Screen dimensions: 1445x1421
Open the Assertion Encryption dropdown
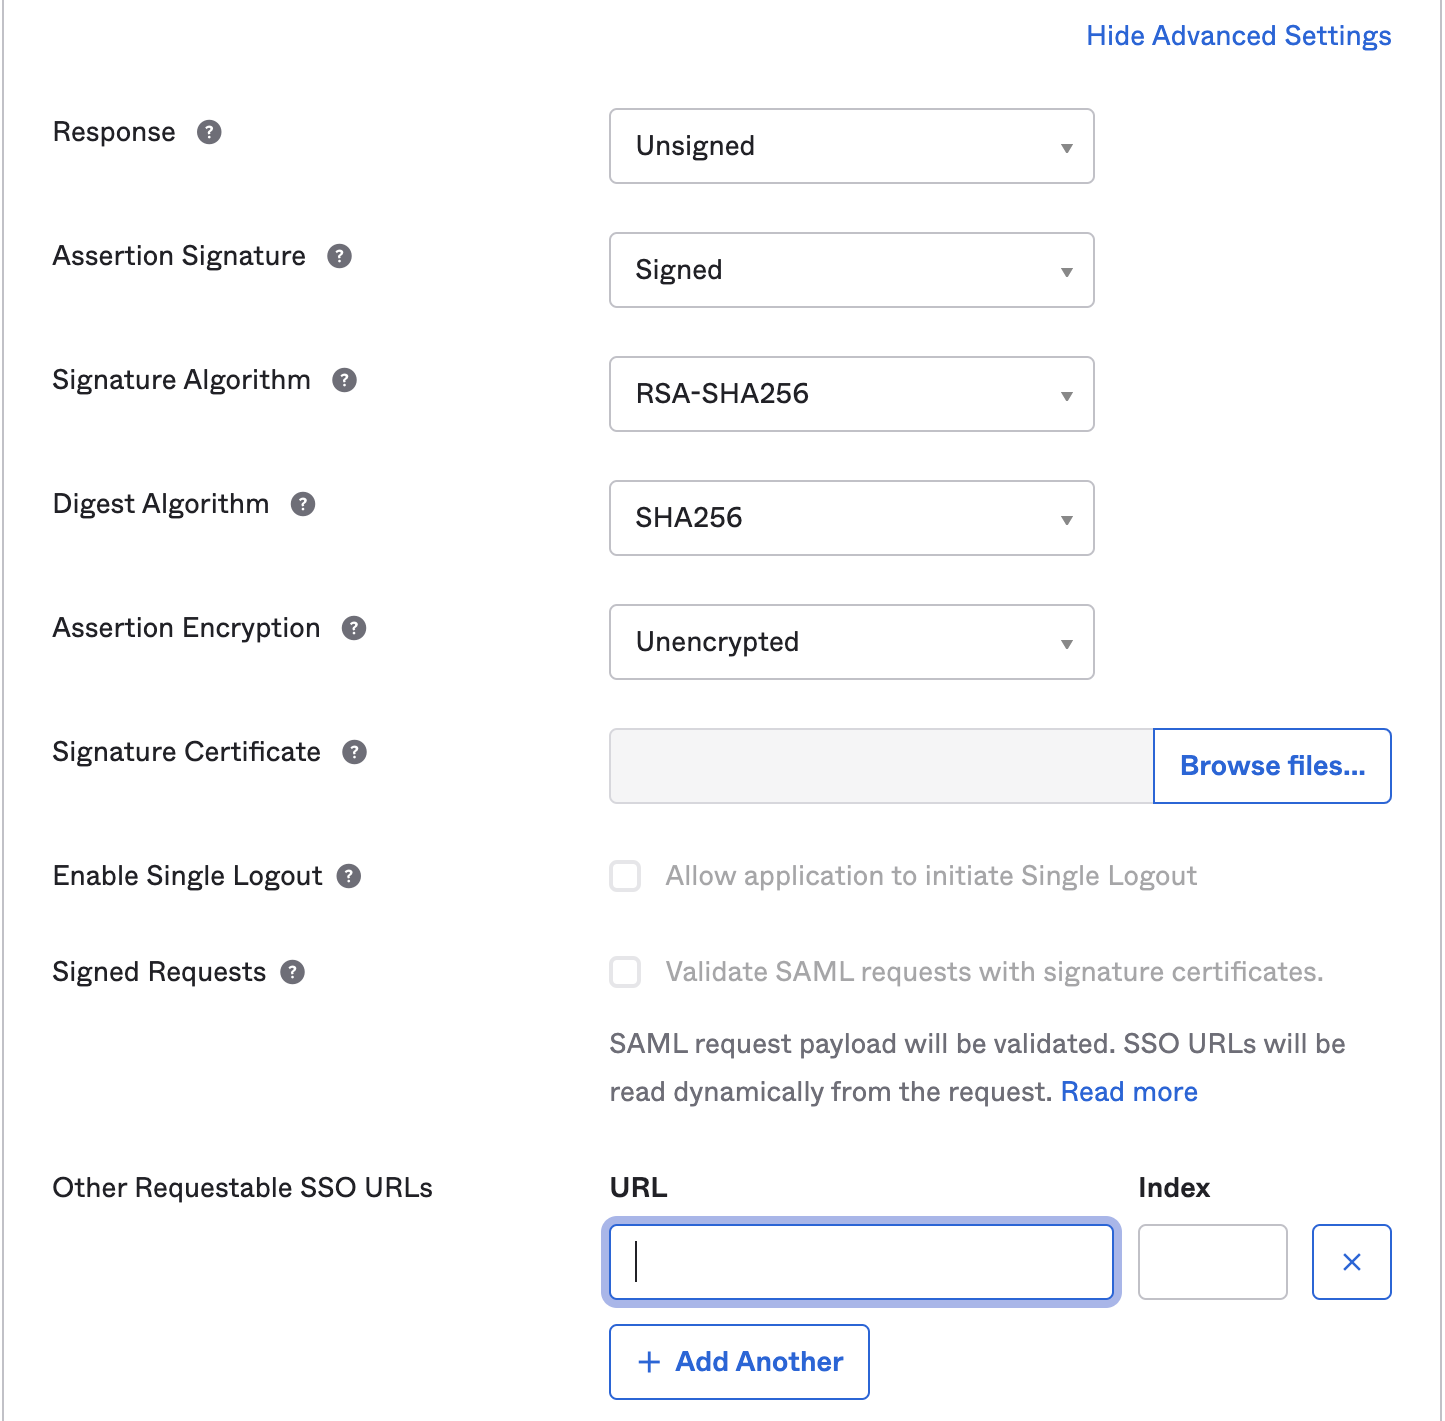tap(851, 642)
